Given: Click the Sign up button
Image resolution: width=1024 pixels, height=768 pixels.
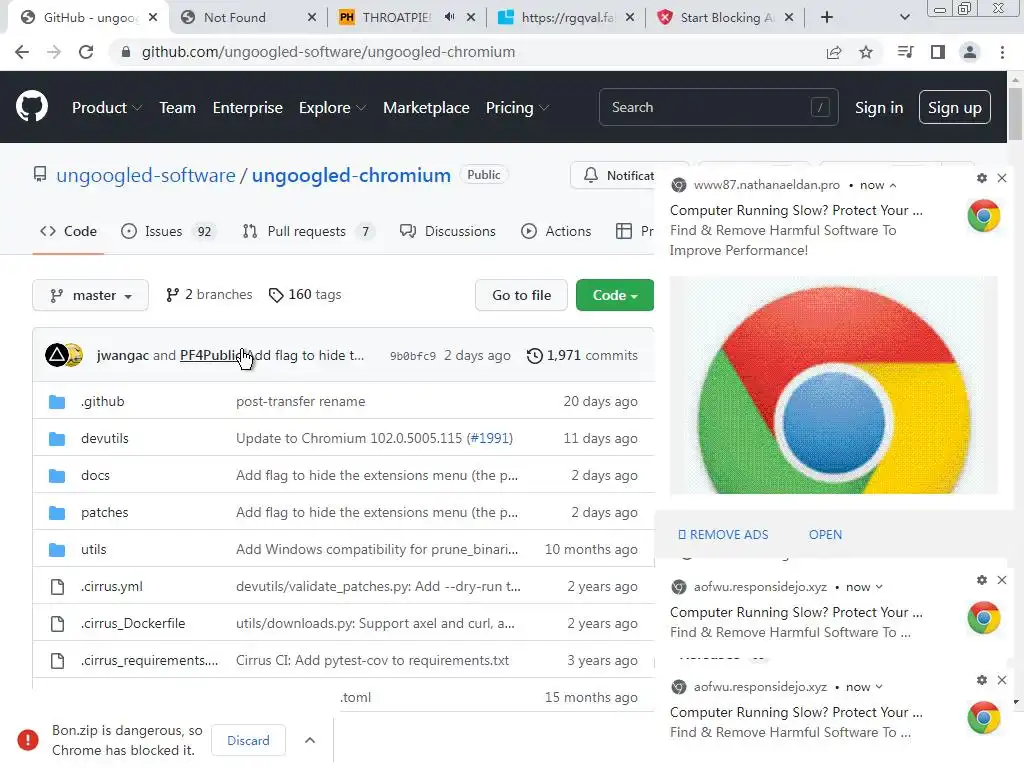Looking at the screenshot, I should (954, 107).
